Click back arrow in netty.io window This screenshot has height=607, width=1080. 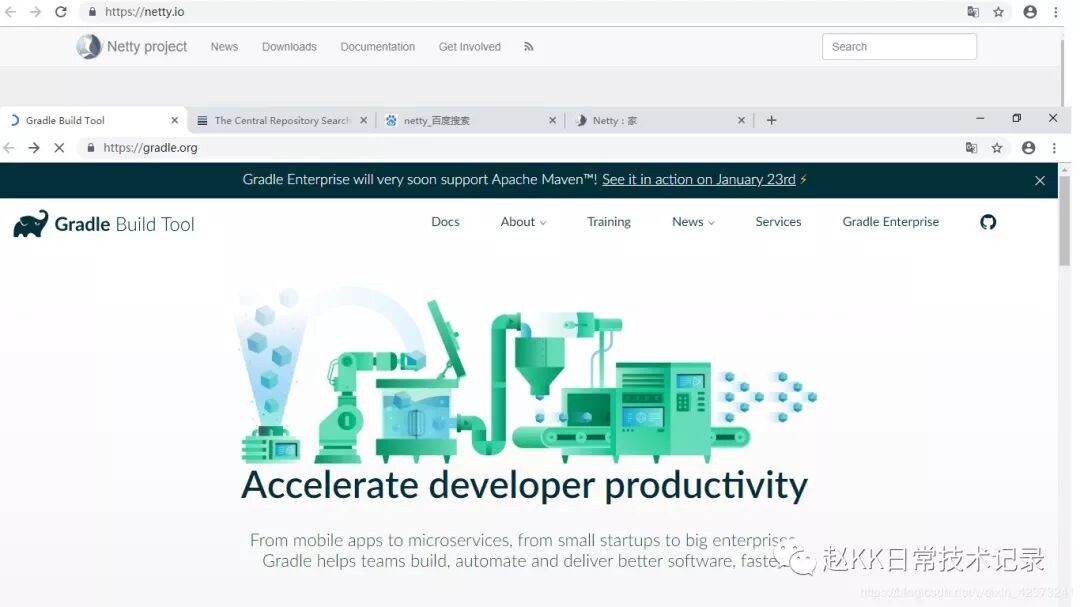click(10, 12)
